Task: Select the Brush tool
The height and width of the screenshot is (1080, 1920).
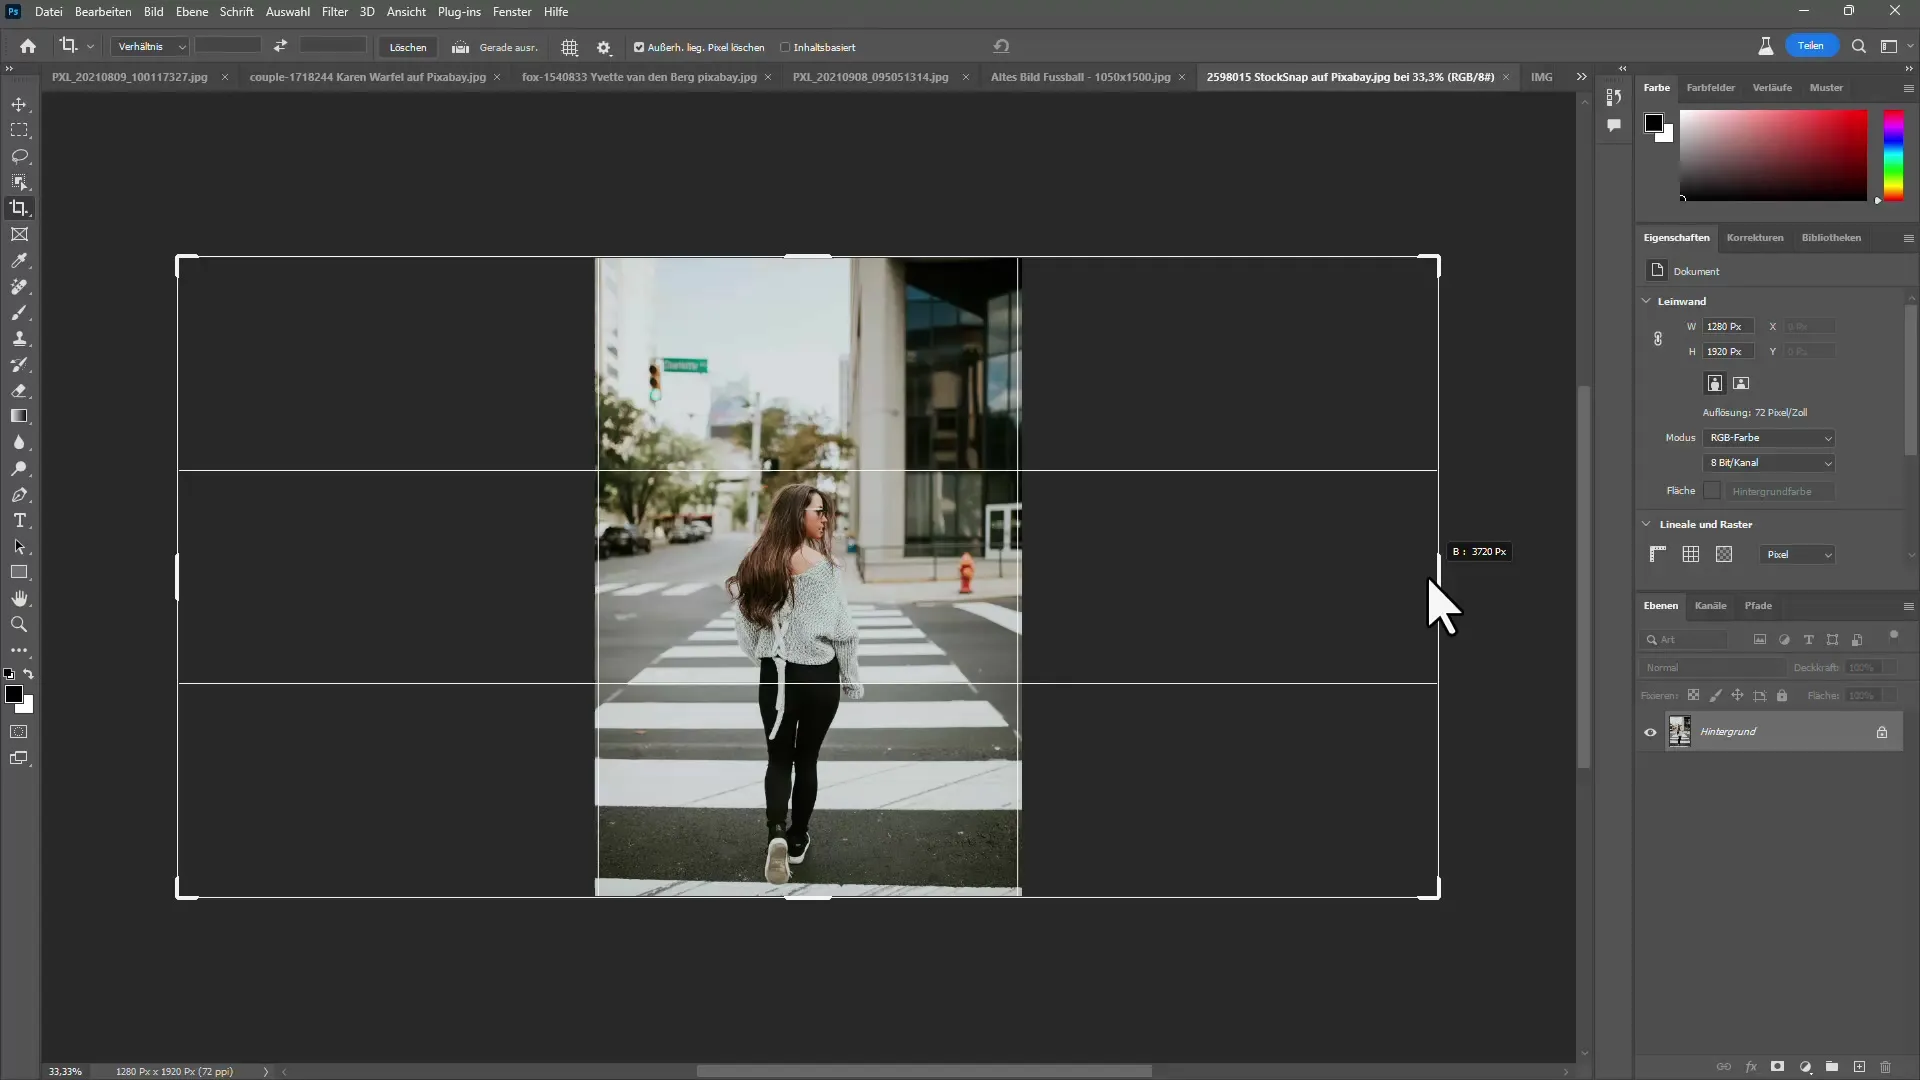Action: click(x=19, y=312)
